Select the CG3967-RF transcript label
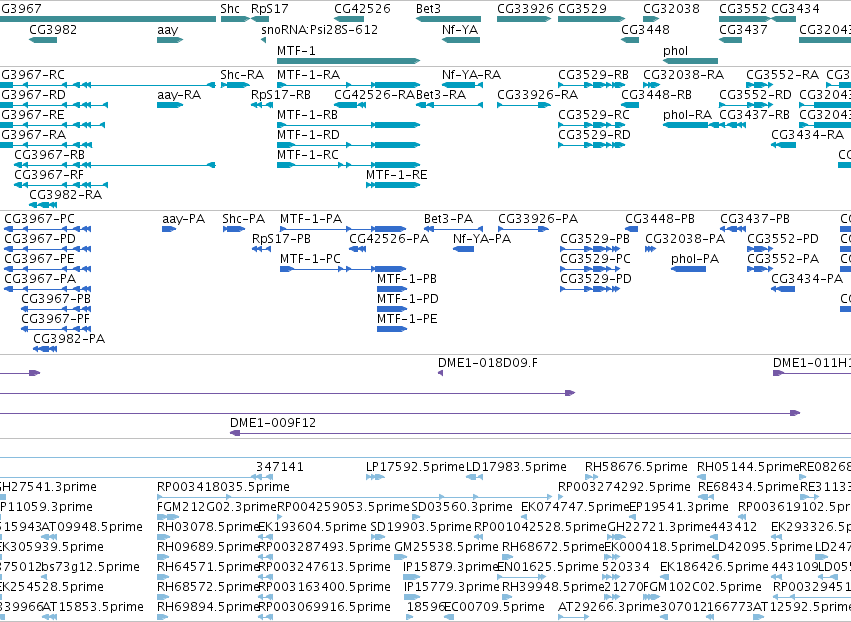Viewport: 851px width, 622px height. point(49,175)
